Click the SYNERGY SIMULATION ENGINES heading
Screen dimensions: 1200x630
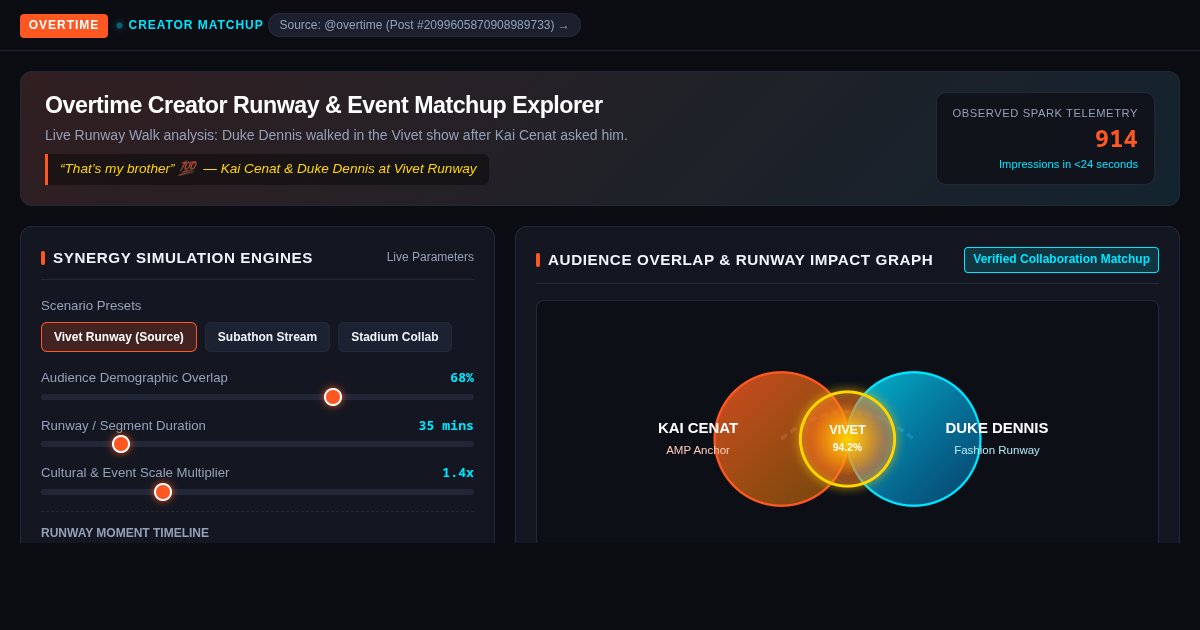183,258
